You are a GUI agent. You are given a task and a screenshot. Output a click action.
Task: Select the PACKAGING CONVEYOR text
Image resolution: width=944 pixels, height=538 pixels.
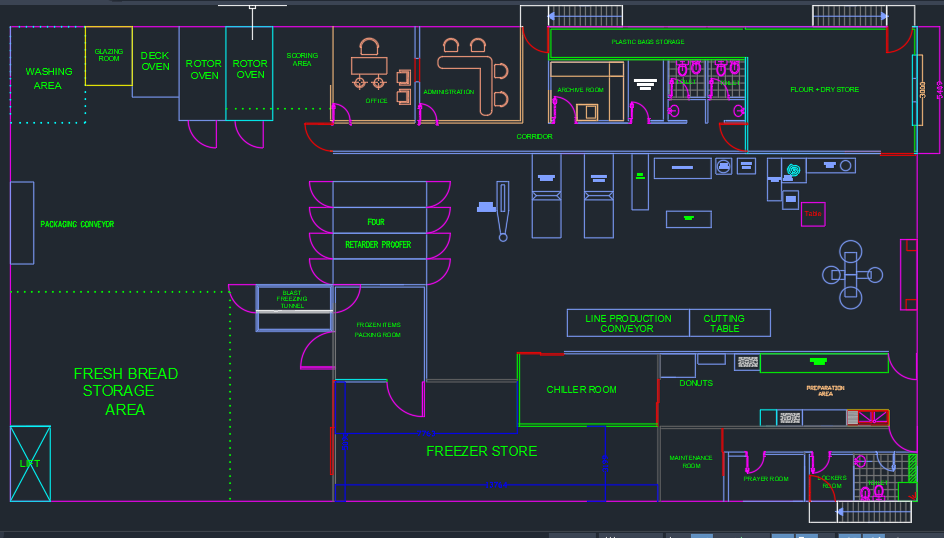[77, 225]
